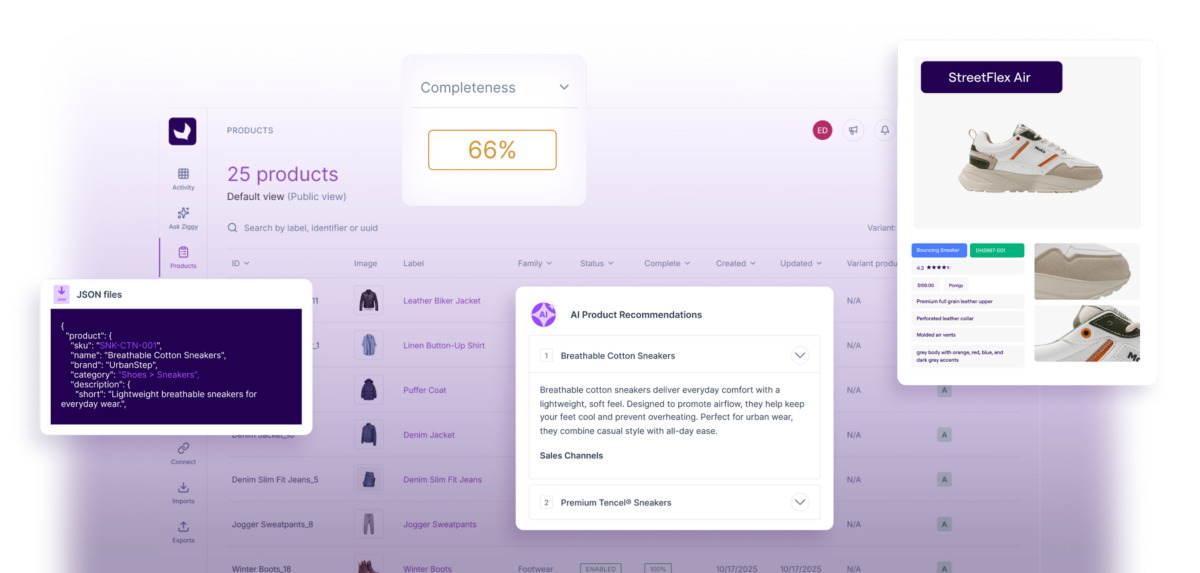Click the Akeneo bird logo
This screenshot has width=1200, height=573.
point(182,131)
